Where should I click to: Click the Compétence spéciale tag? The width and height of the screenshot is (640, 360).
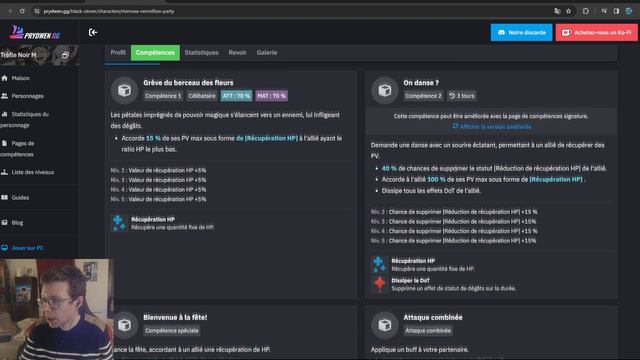171,331
